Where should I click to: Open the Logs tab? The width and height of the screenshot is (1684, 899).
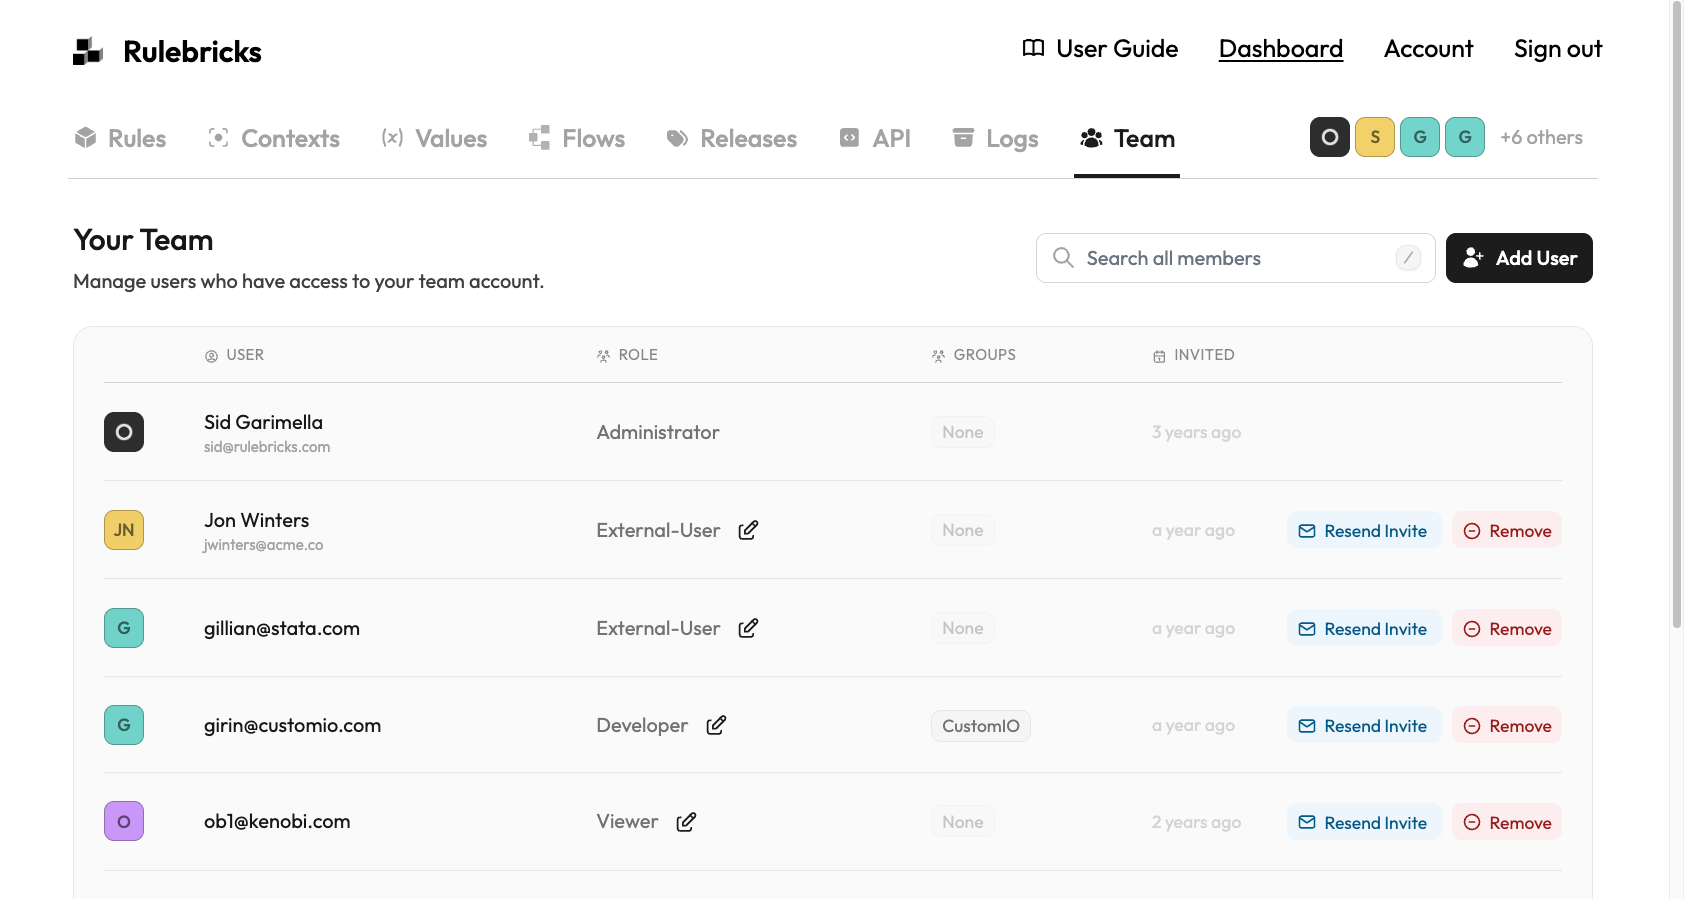tap(995, 138)
